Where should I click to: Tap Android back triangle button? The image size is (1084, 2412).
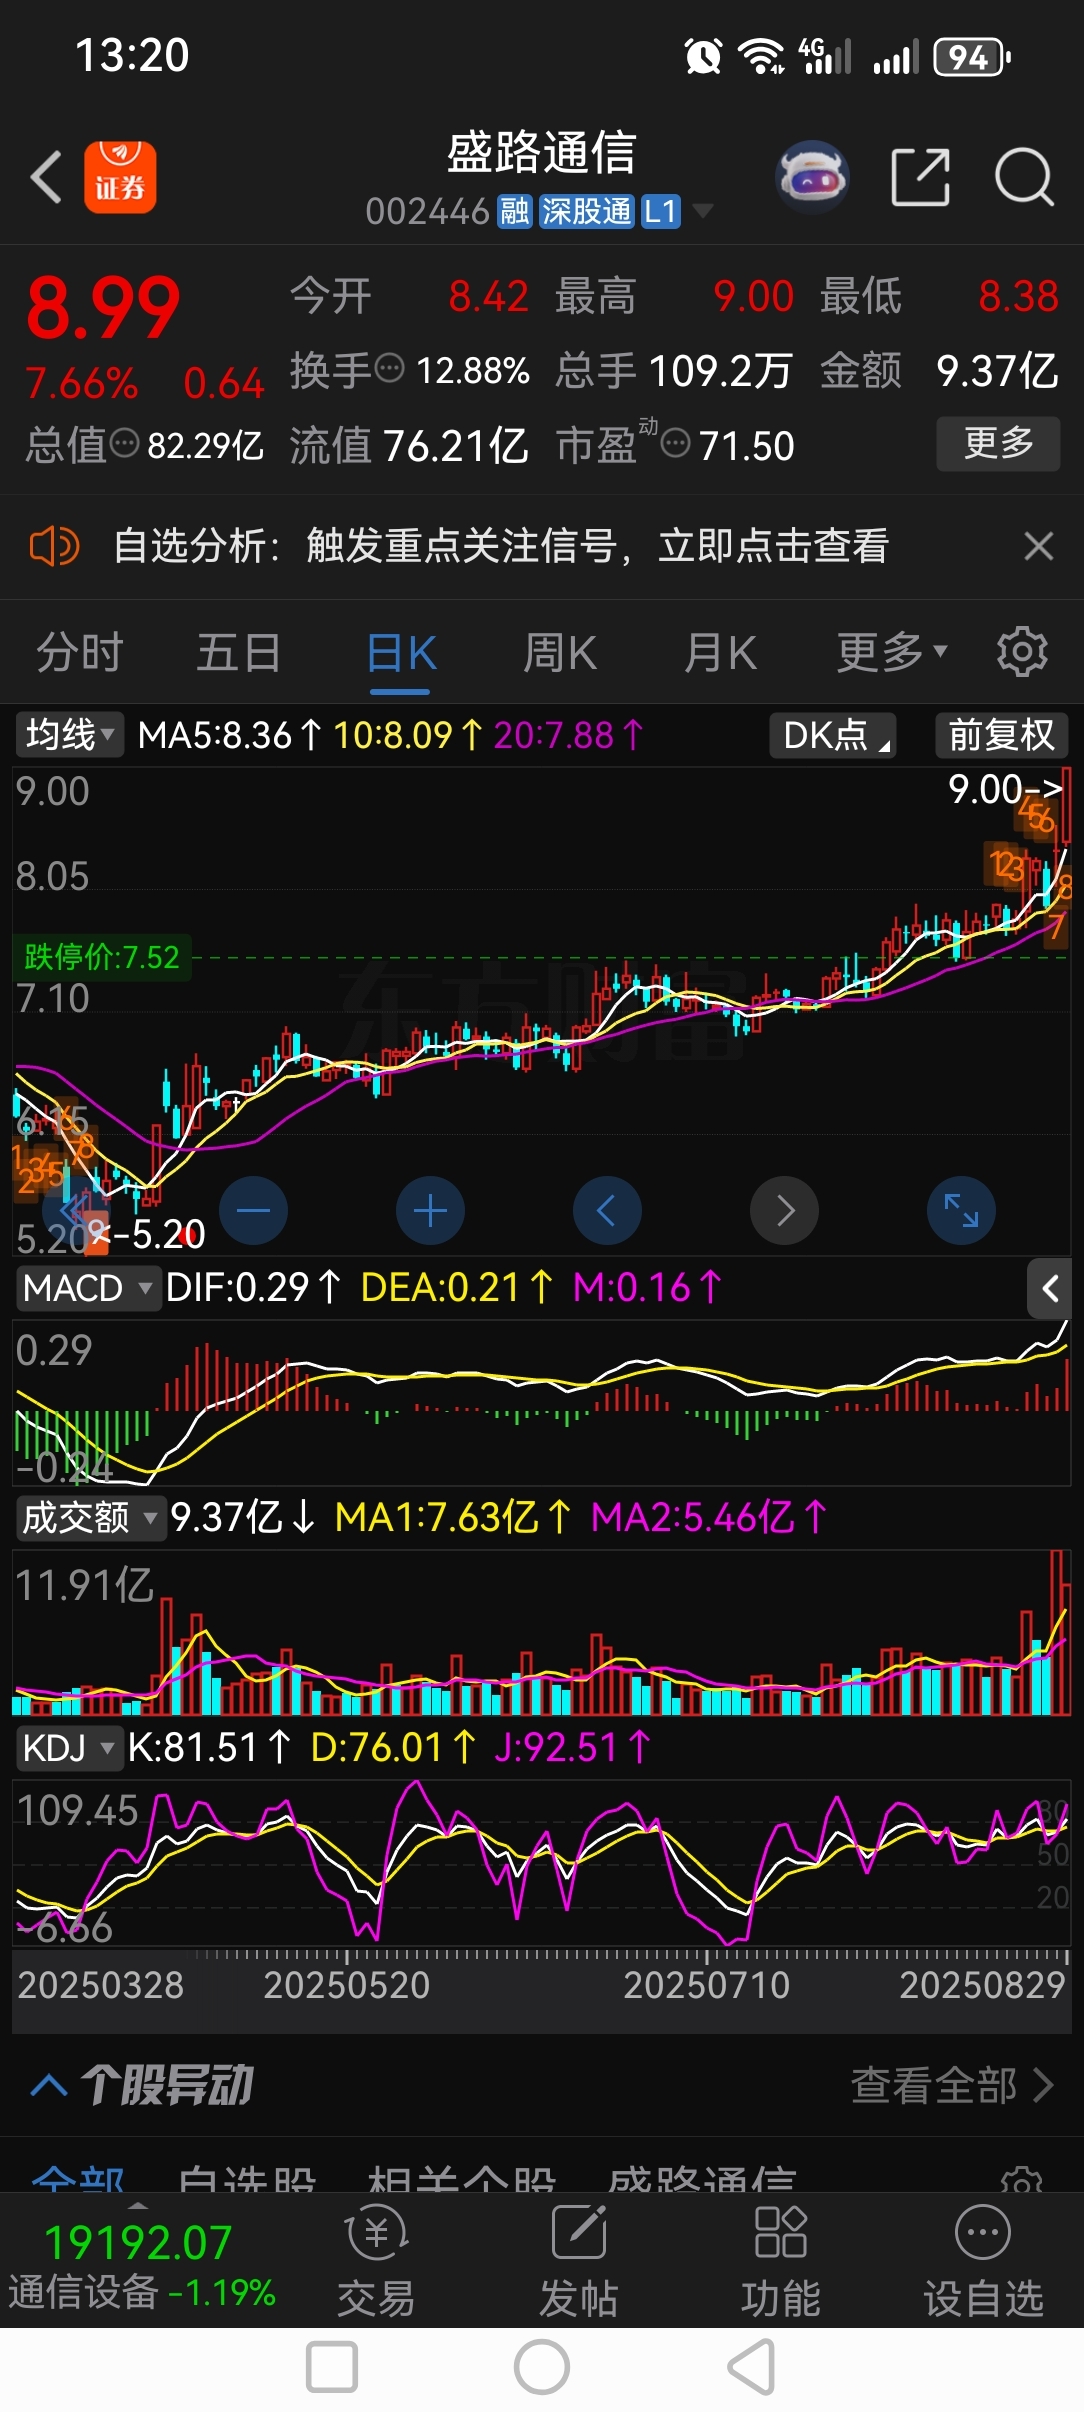(x=752, y=2368)
